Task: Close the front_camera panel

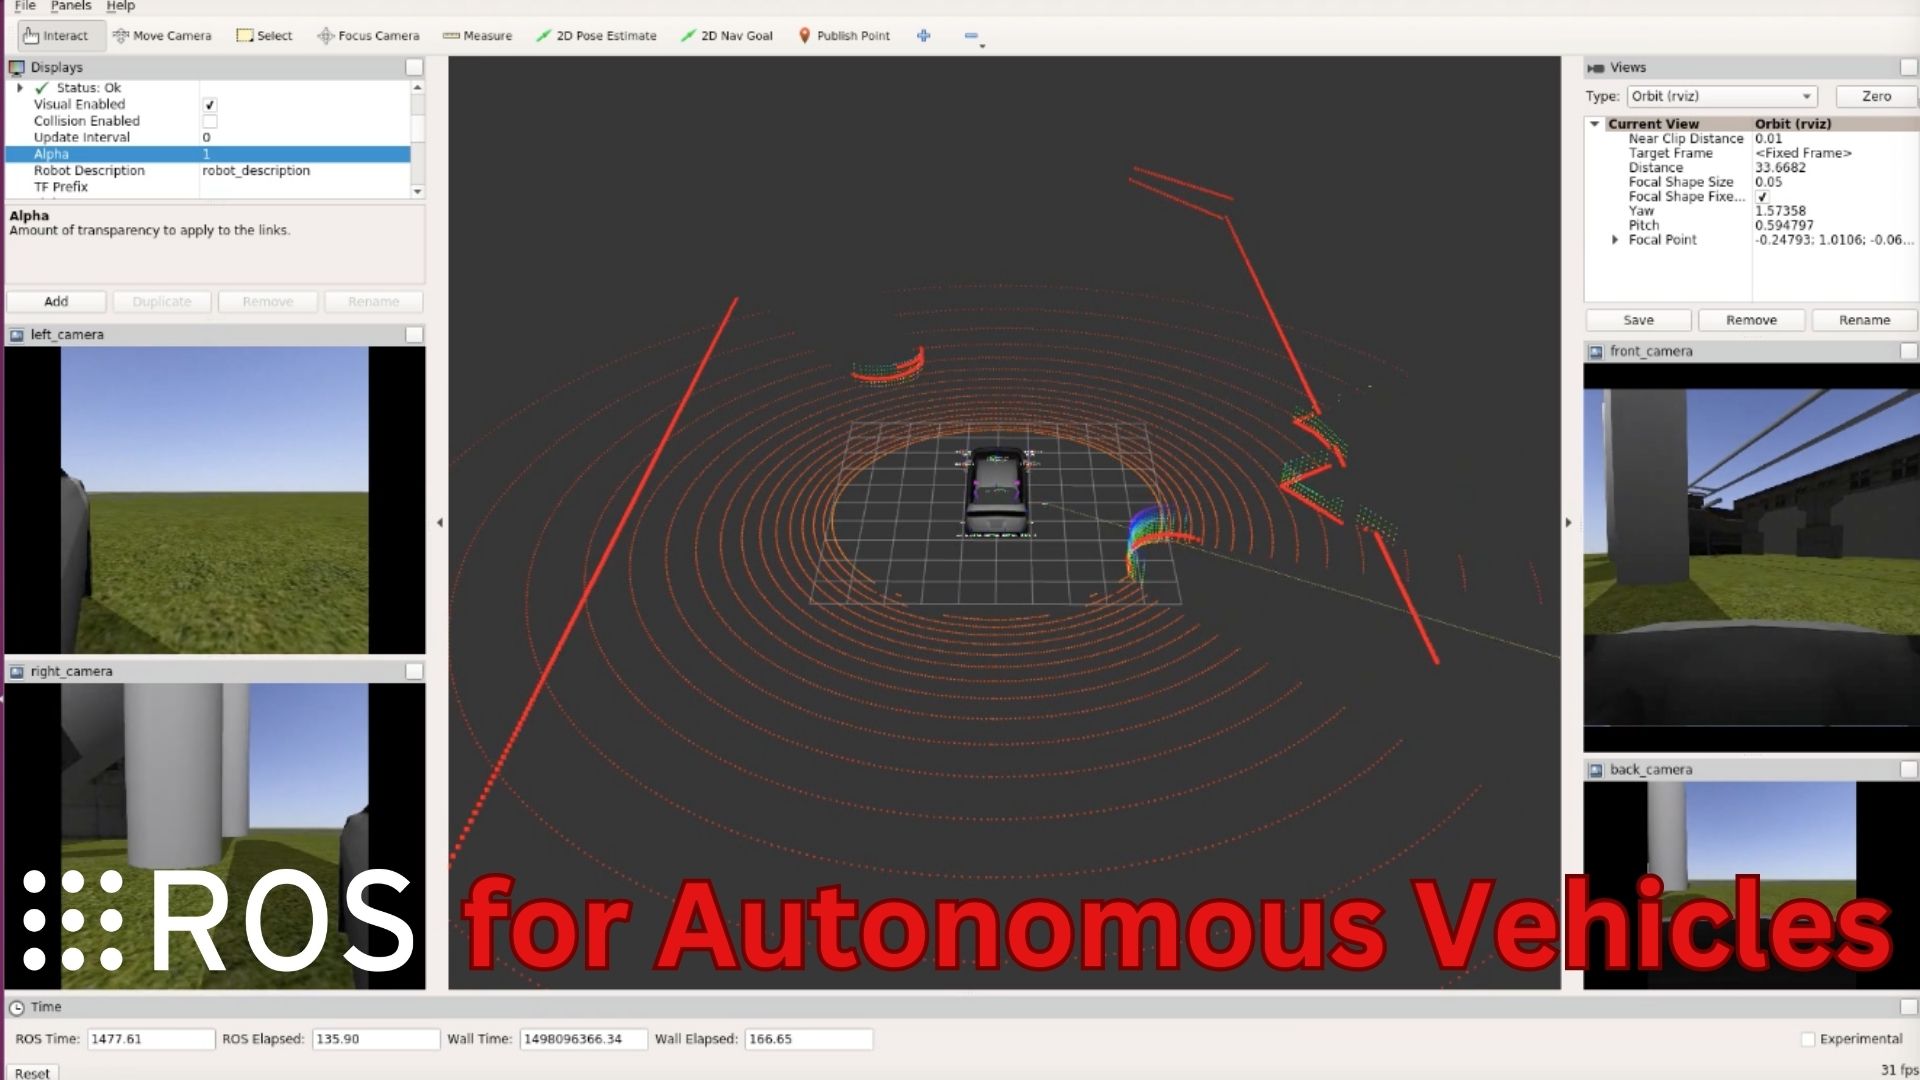Action: click(x=1908, y=351)
